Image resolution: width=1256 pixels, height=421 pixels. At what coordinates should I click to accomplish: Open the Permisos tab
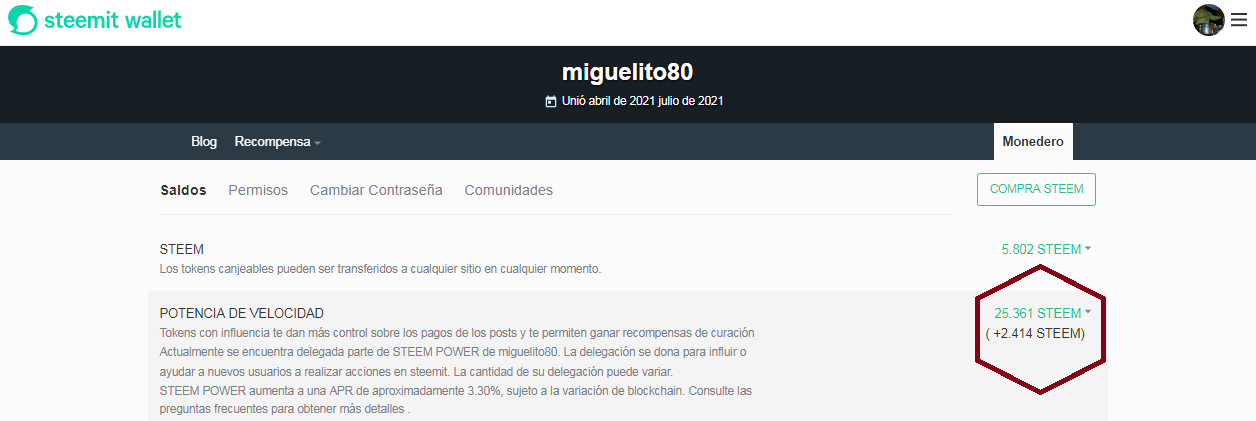pos(258,190)
